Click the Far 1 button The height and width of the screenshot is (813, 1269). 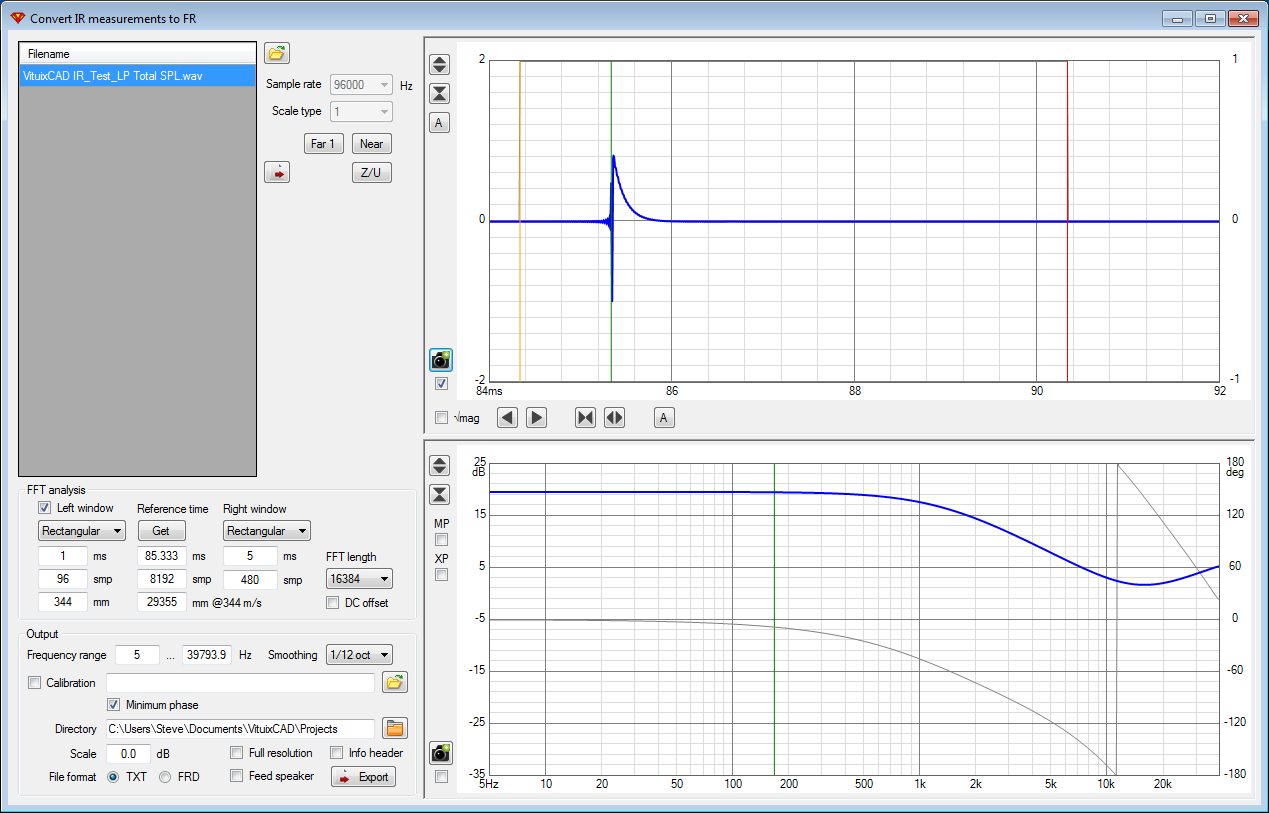click(x=323, y=144)
